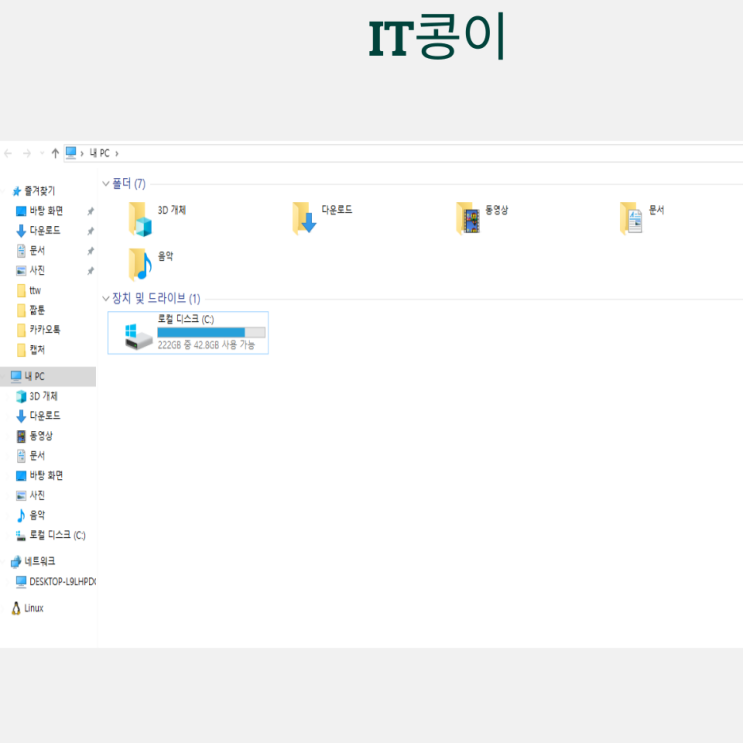Open DESKTOP-L9LHPD computer under 네트워크
This screenshot has width=743, height=743.
pos(63,581)
